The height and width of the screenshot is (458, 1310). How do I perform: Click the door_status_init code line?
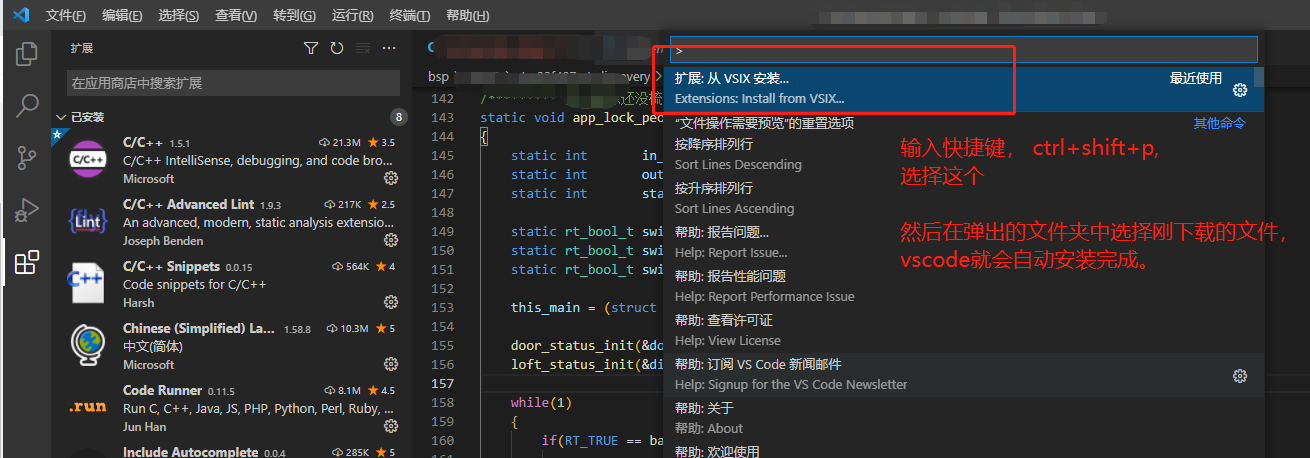click(587, 346)
